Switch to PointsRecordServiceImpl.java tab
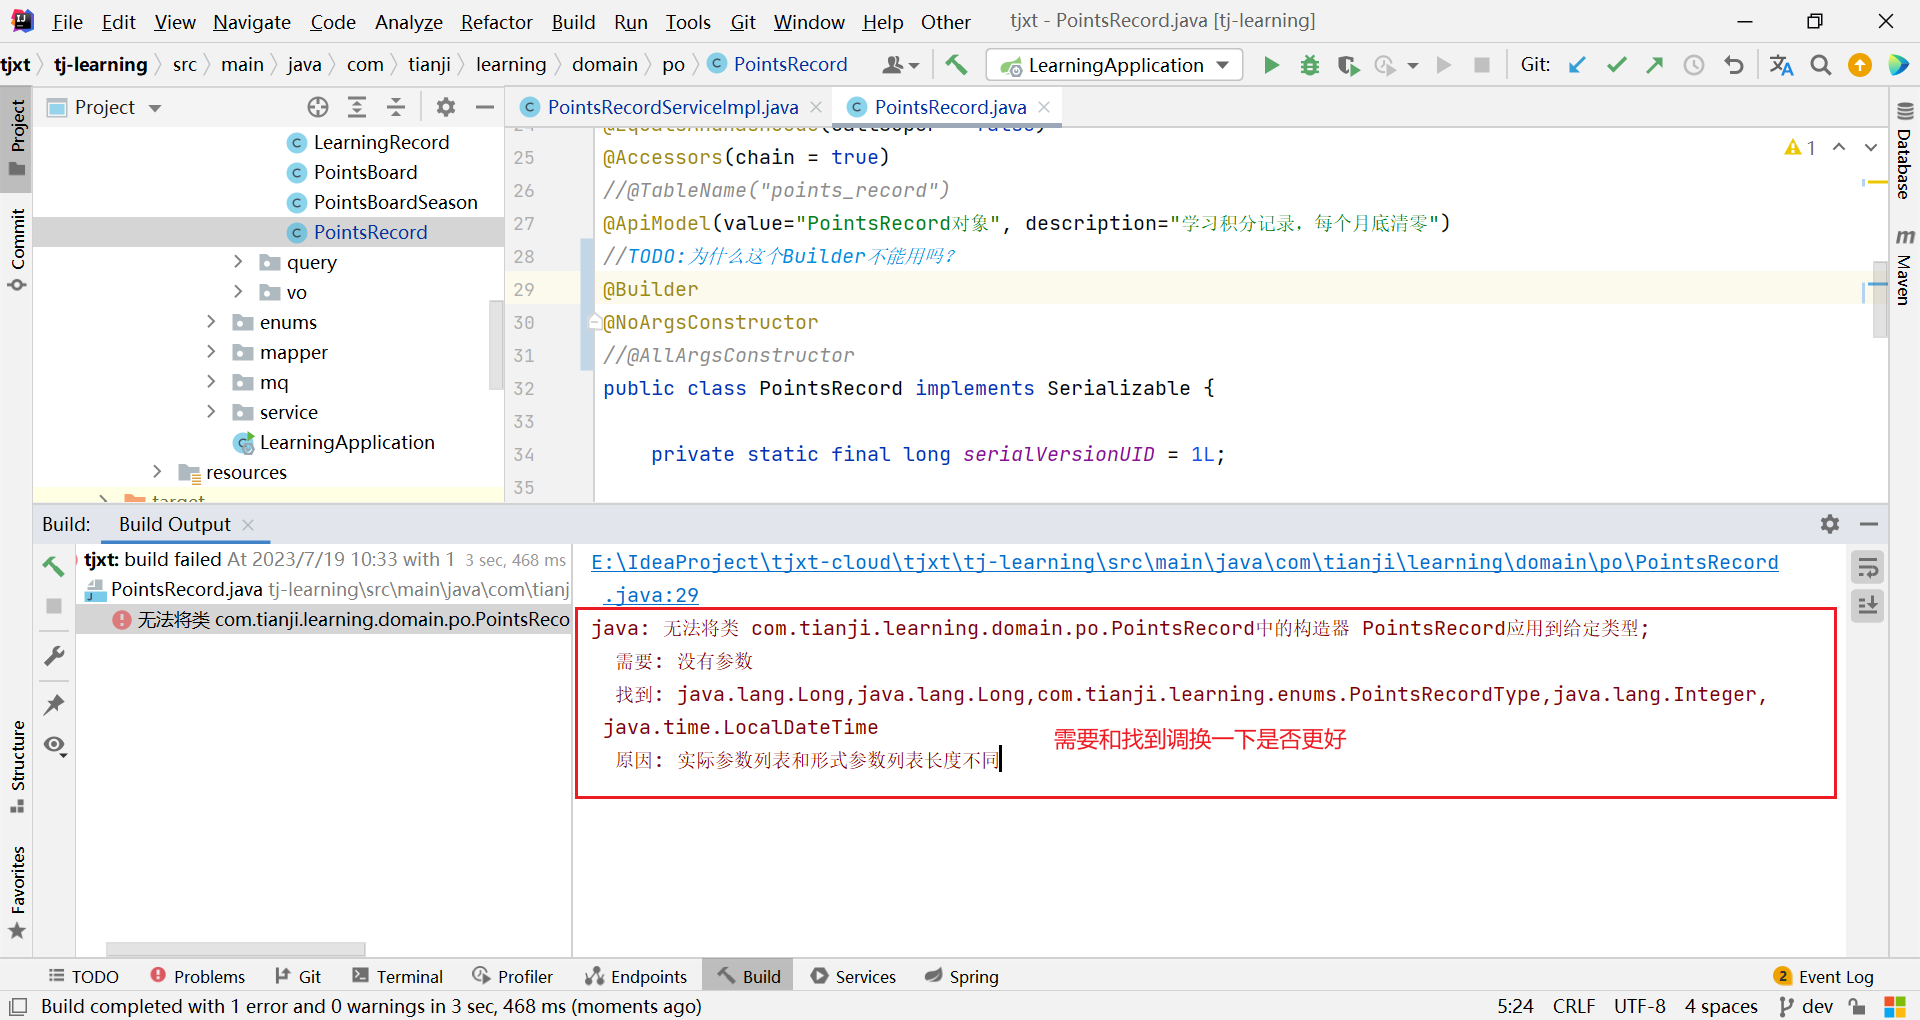Image resolution: width=1920 pixels, height=1020 pixels. [672, 107]
